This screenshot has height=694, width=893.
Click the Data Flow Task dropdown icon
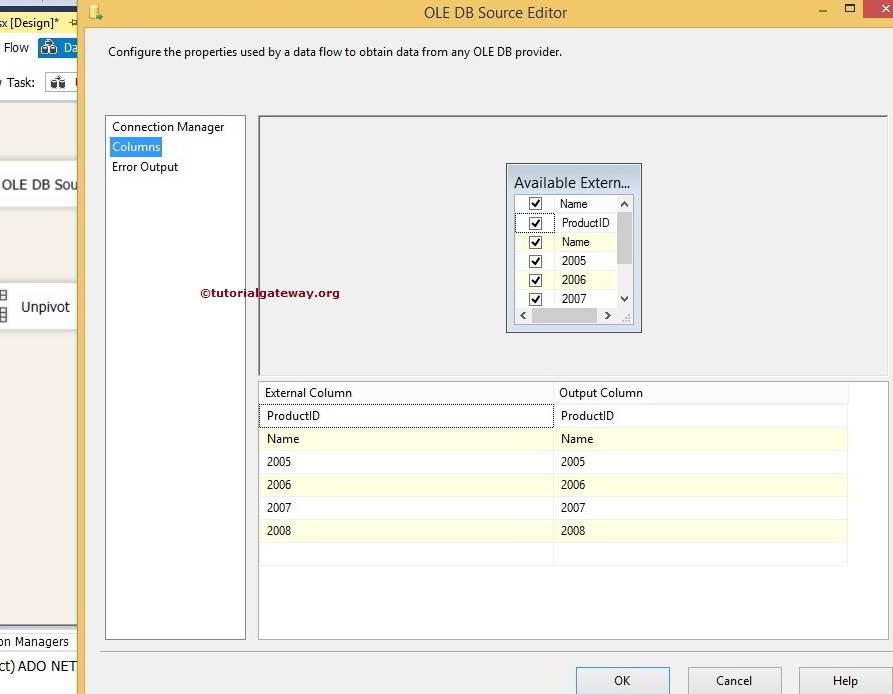[58, 83]
